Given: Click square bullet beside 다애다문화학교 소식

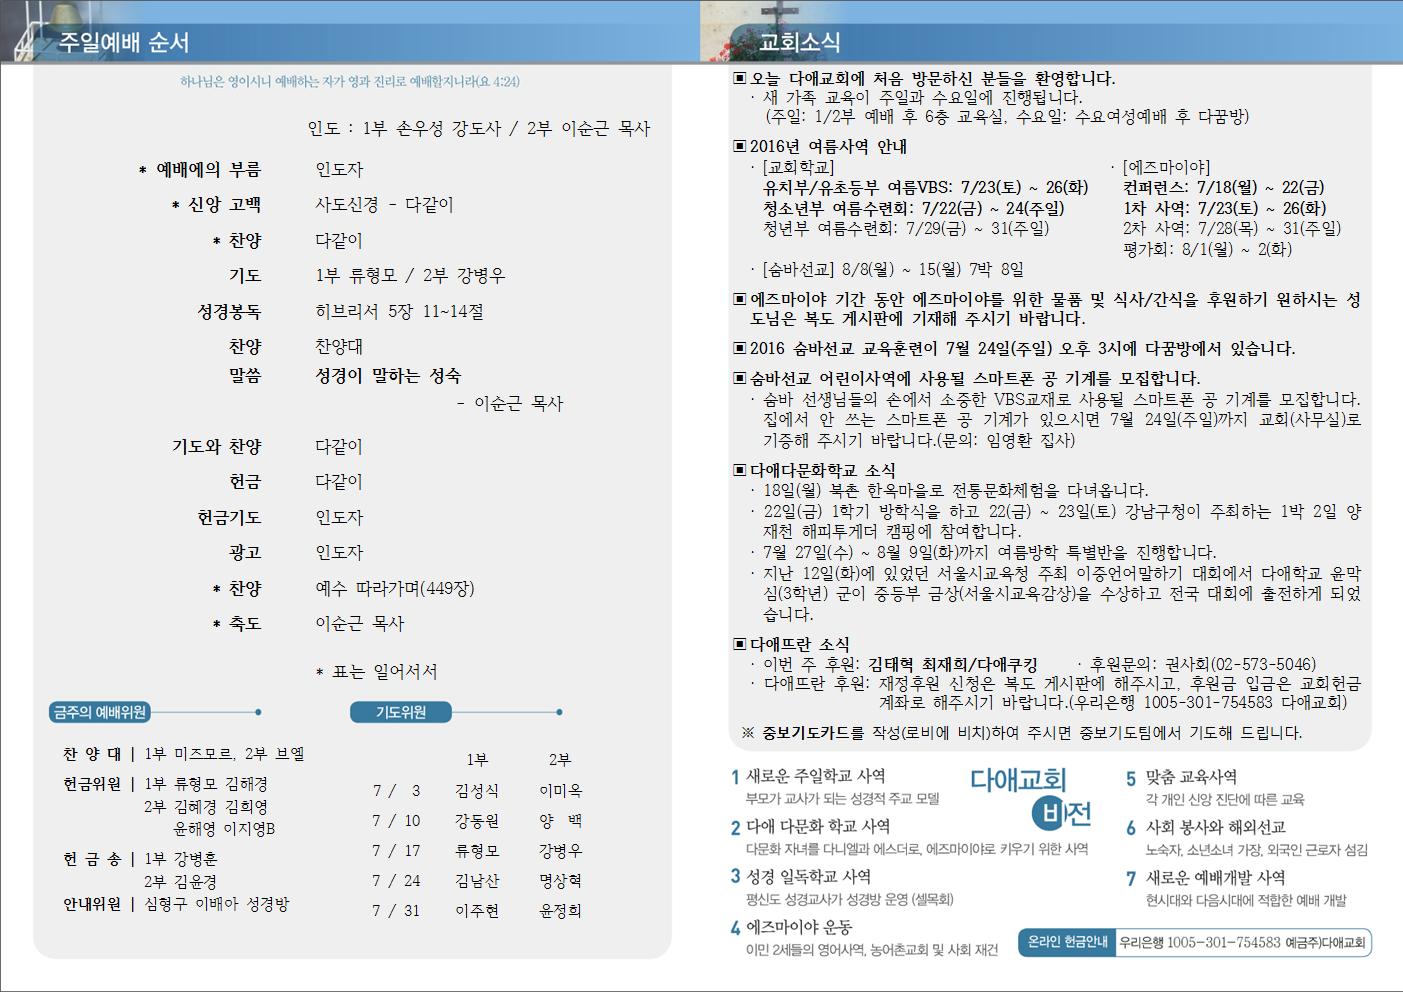Looking at the screenshot, I should tap(740, 470).
